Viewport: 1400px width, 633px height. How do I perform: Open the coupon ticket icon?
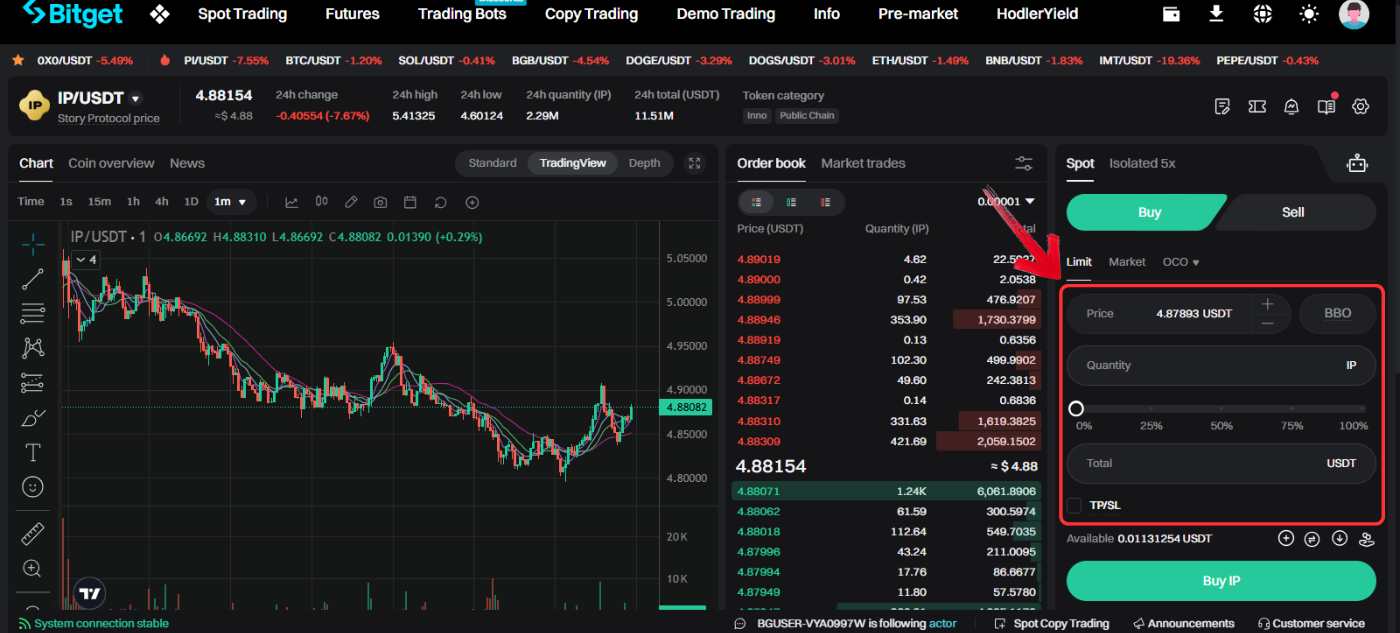(1257, 106)
